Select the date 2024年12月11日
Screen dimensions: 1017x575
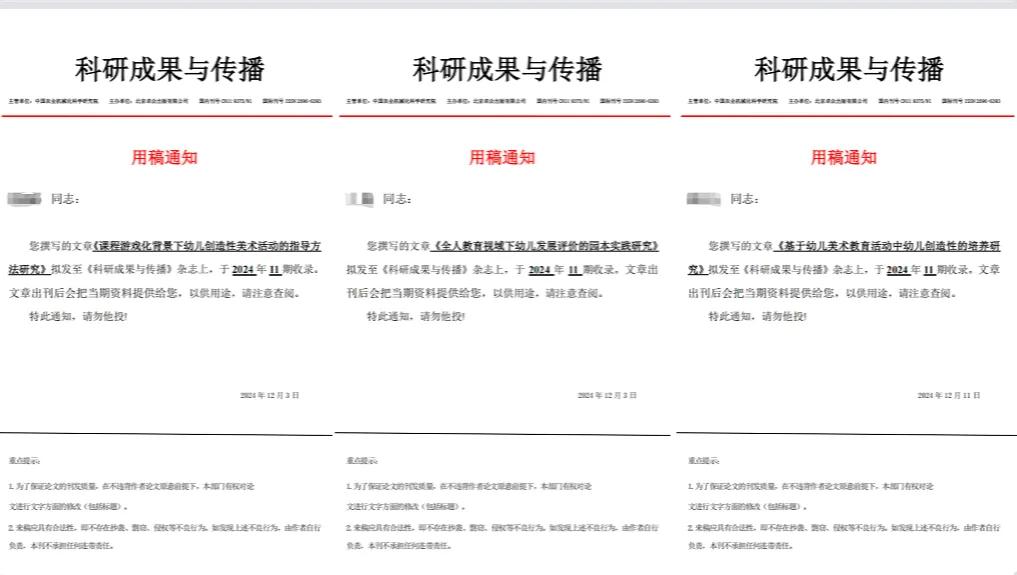point(949,396)
